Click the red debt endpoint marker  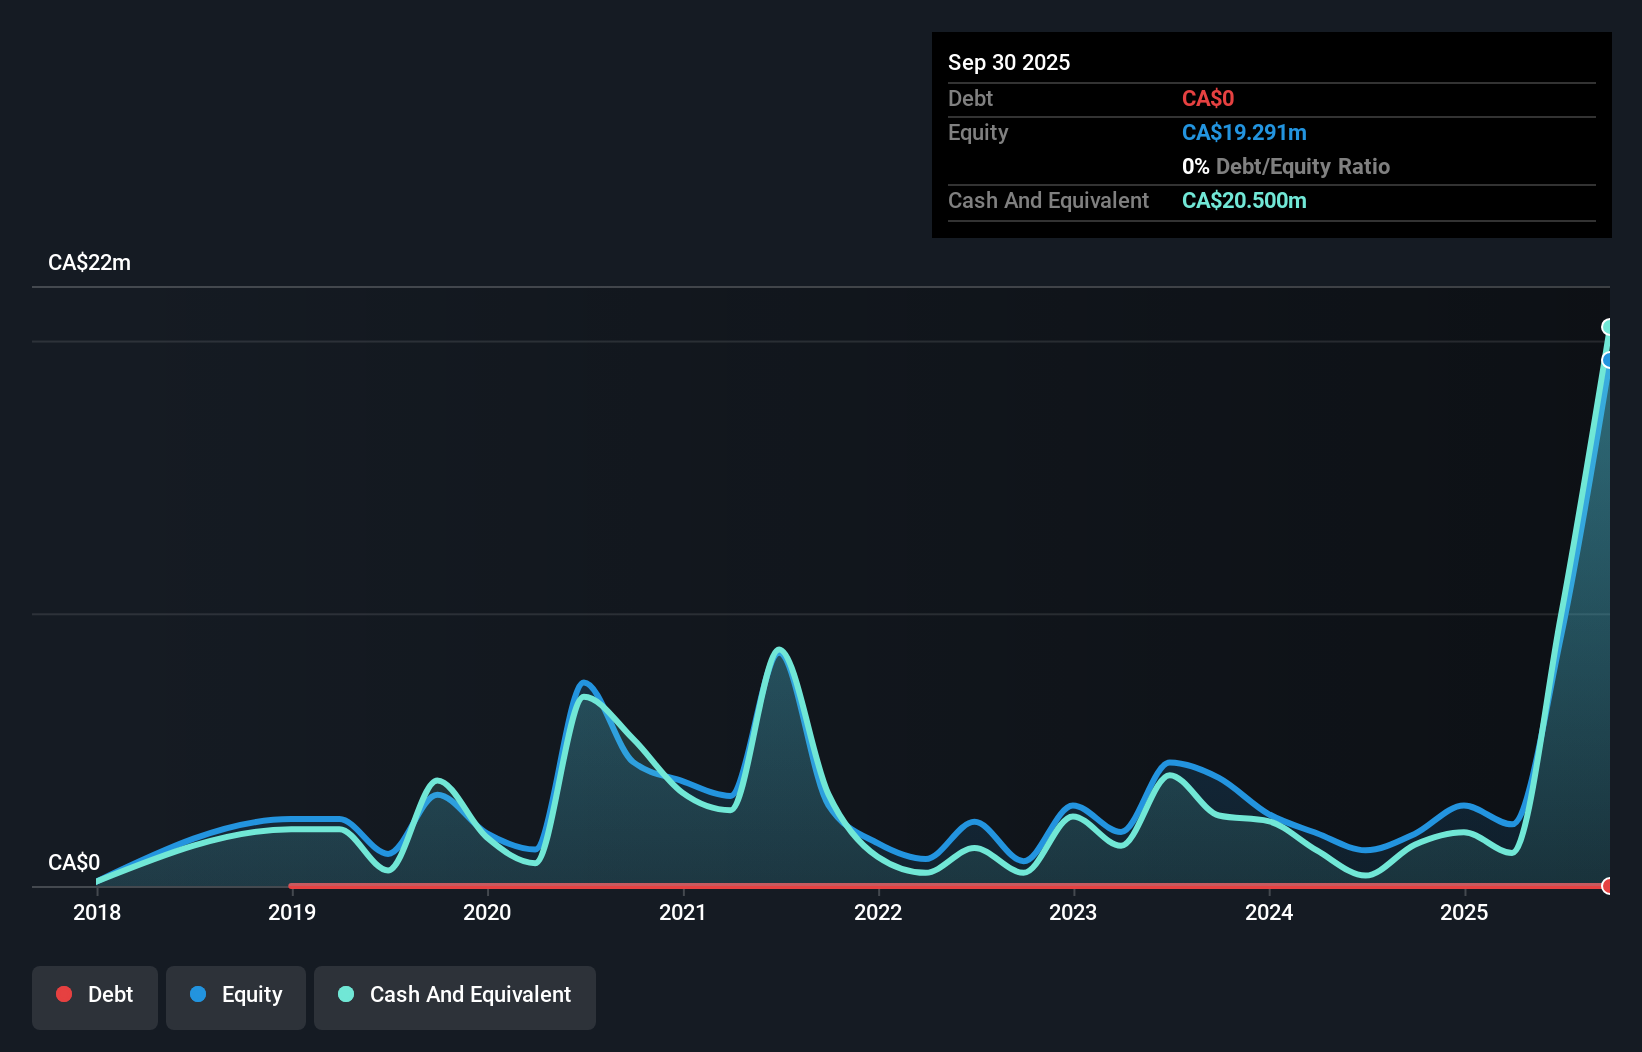coord(1608,886)
